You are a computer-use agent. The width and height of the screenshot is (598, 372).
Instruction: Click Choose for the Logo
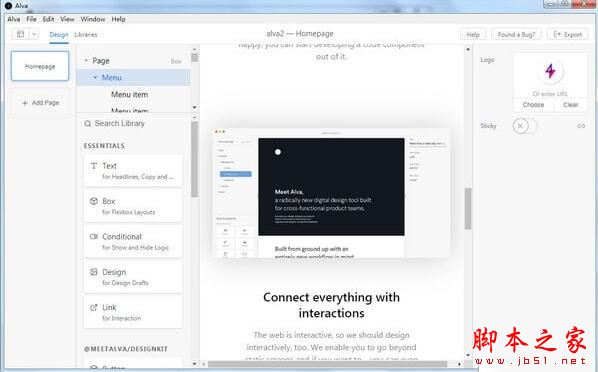[533, 105]
